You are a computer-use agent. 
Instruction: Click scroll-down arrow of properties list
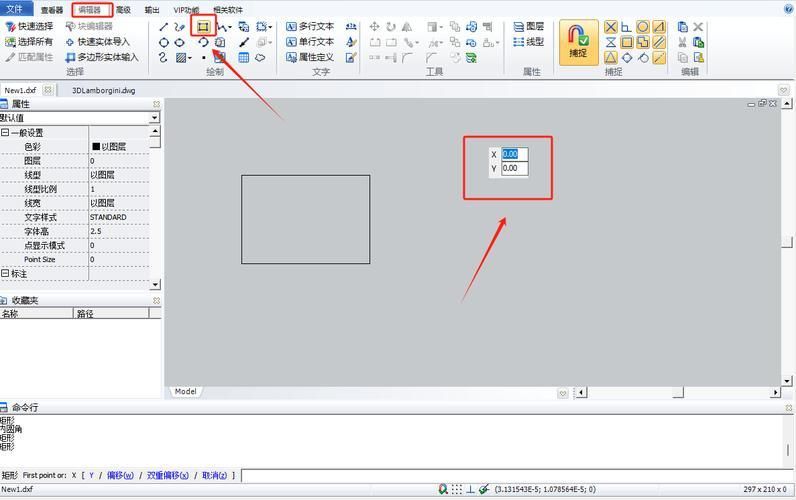pyautogui.click(x=155, y=284)
